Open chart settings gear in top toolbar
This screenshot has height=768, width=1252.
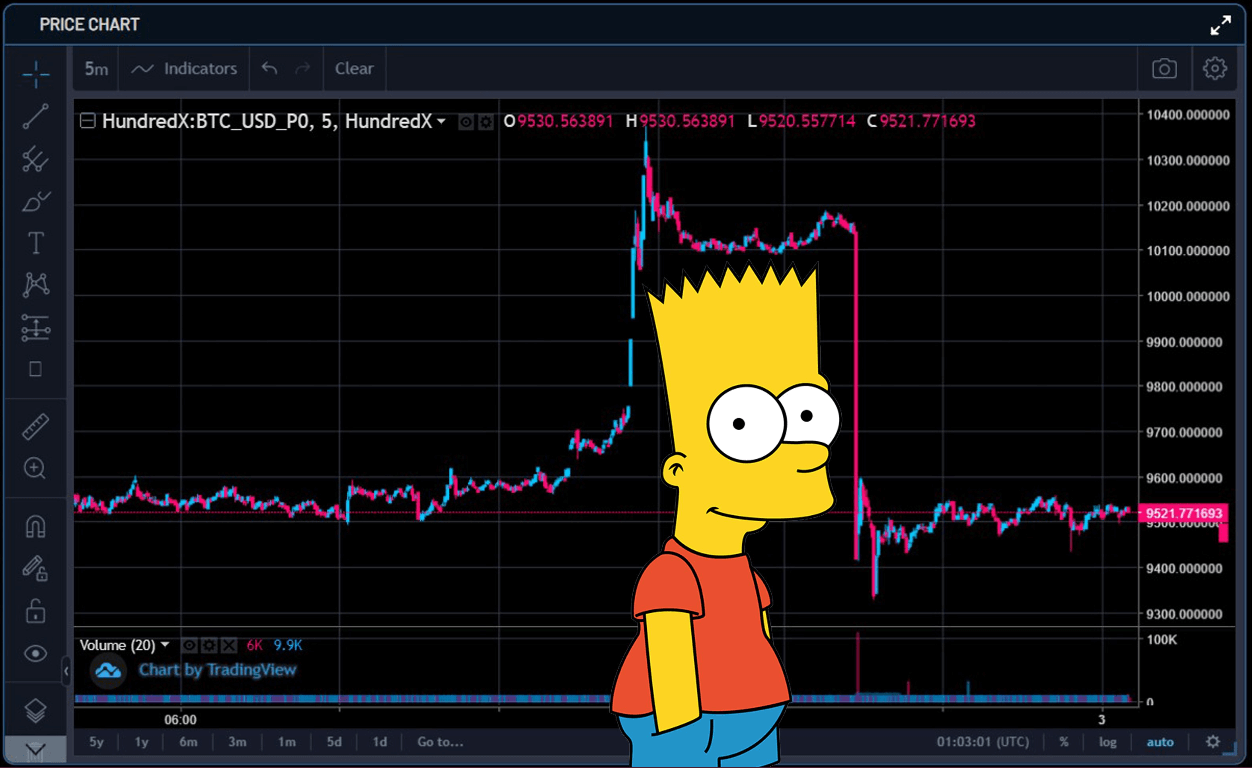point(1215,69)
